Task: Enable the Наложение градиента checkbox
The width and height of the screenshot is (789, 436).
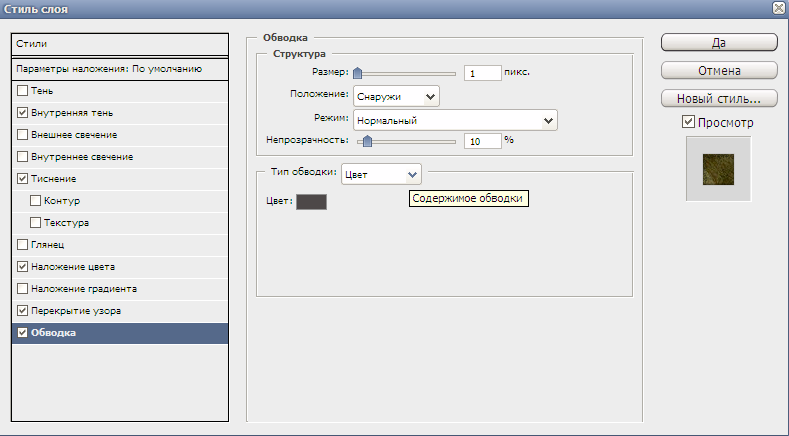Action: pyautogui.click(x=22, y=288)
